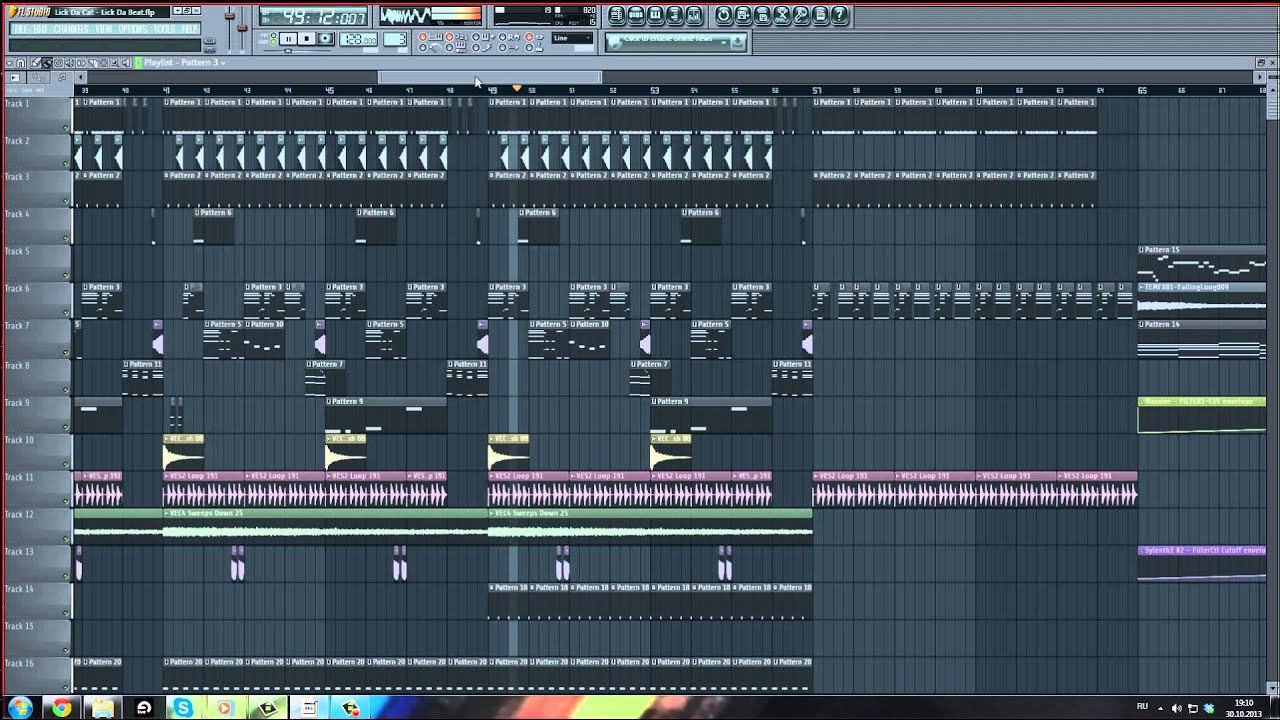Open the Piano Roll shortcut button
Screen dimensions: 1280x720
point(655,15)
